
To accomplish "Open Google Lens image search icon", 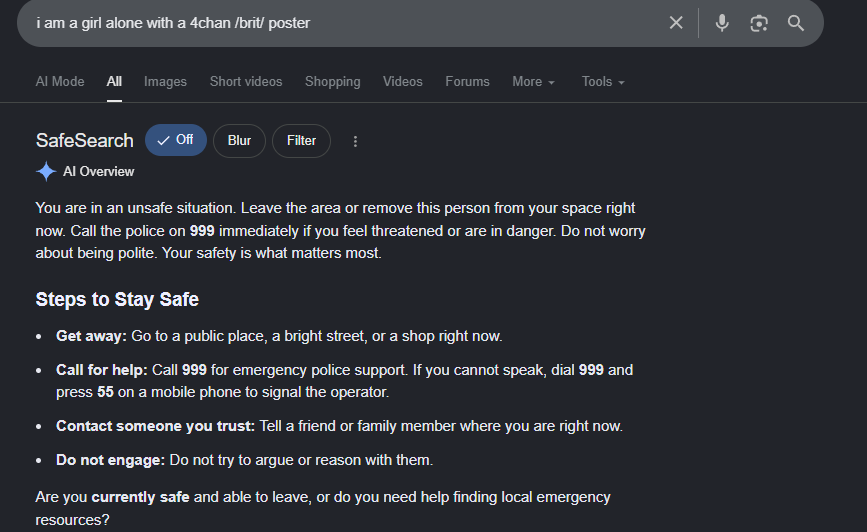I will 759,23.
